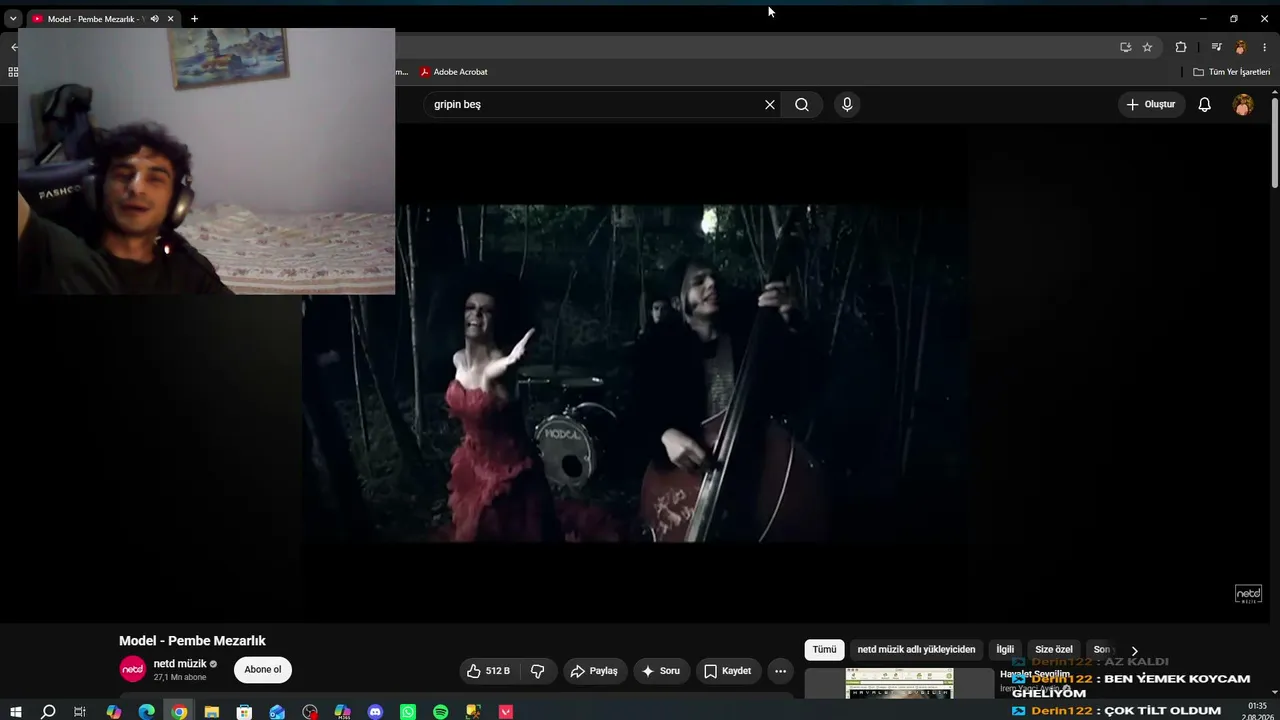Click the Oluştur create button
Image resolution: width=1280 pixels, height=720 pixels.
coord(1151,104)
